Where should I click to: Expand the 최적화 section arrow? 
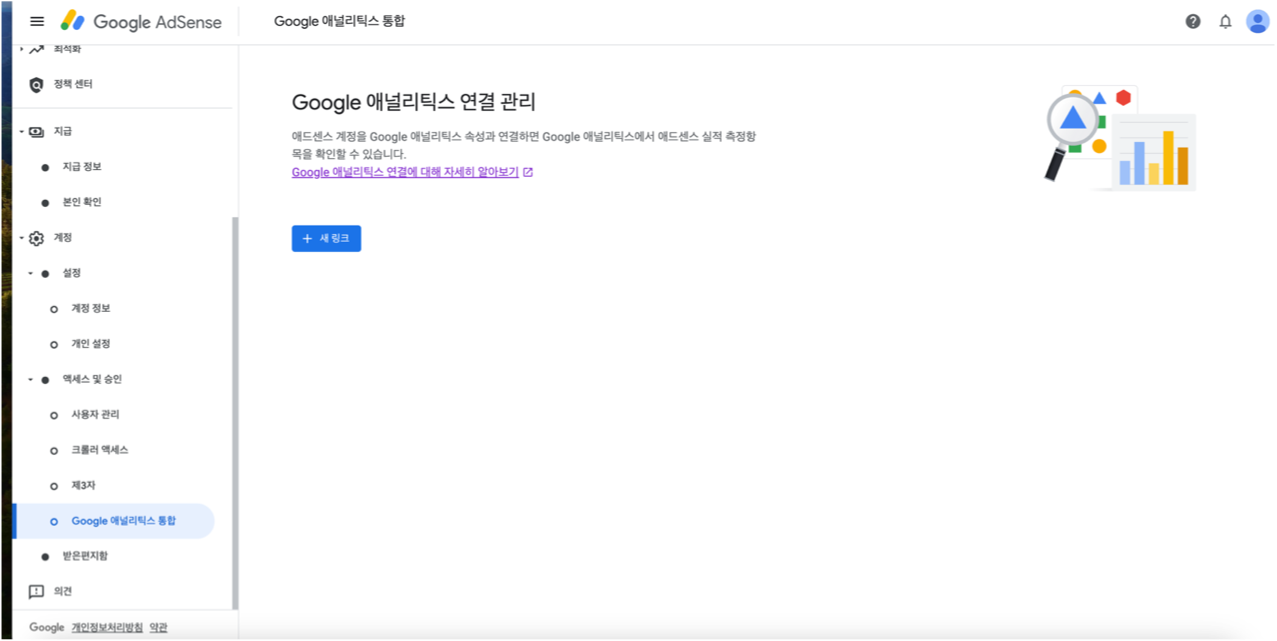coord(21,49)
